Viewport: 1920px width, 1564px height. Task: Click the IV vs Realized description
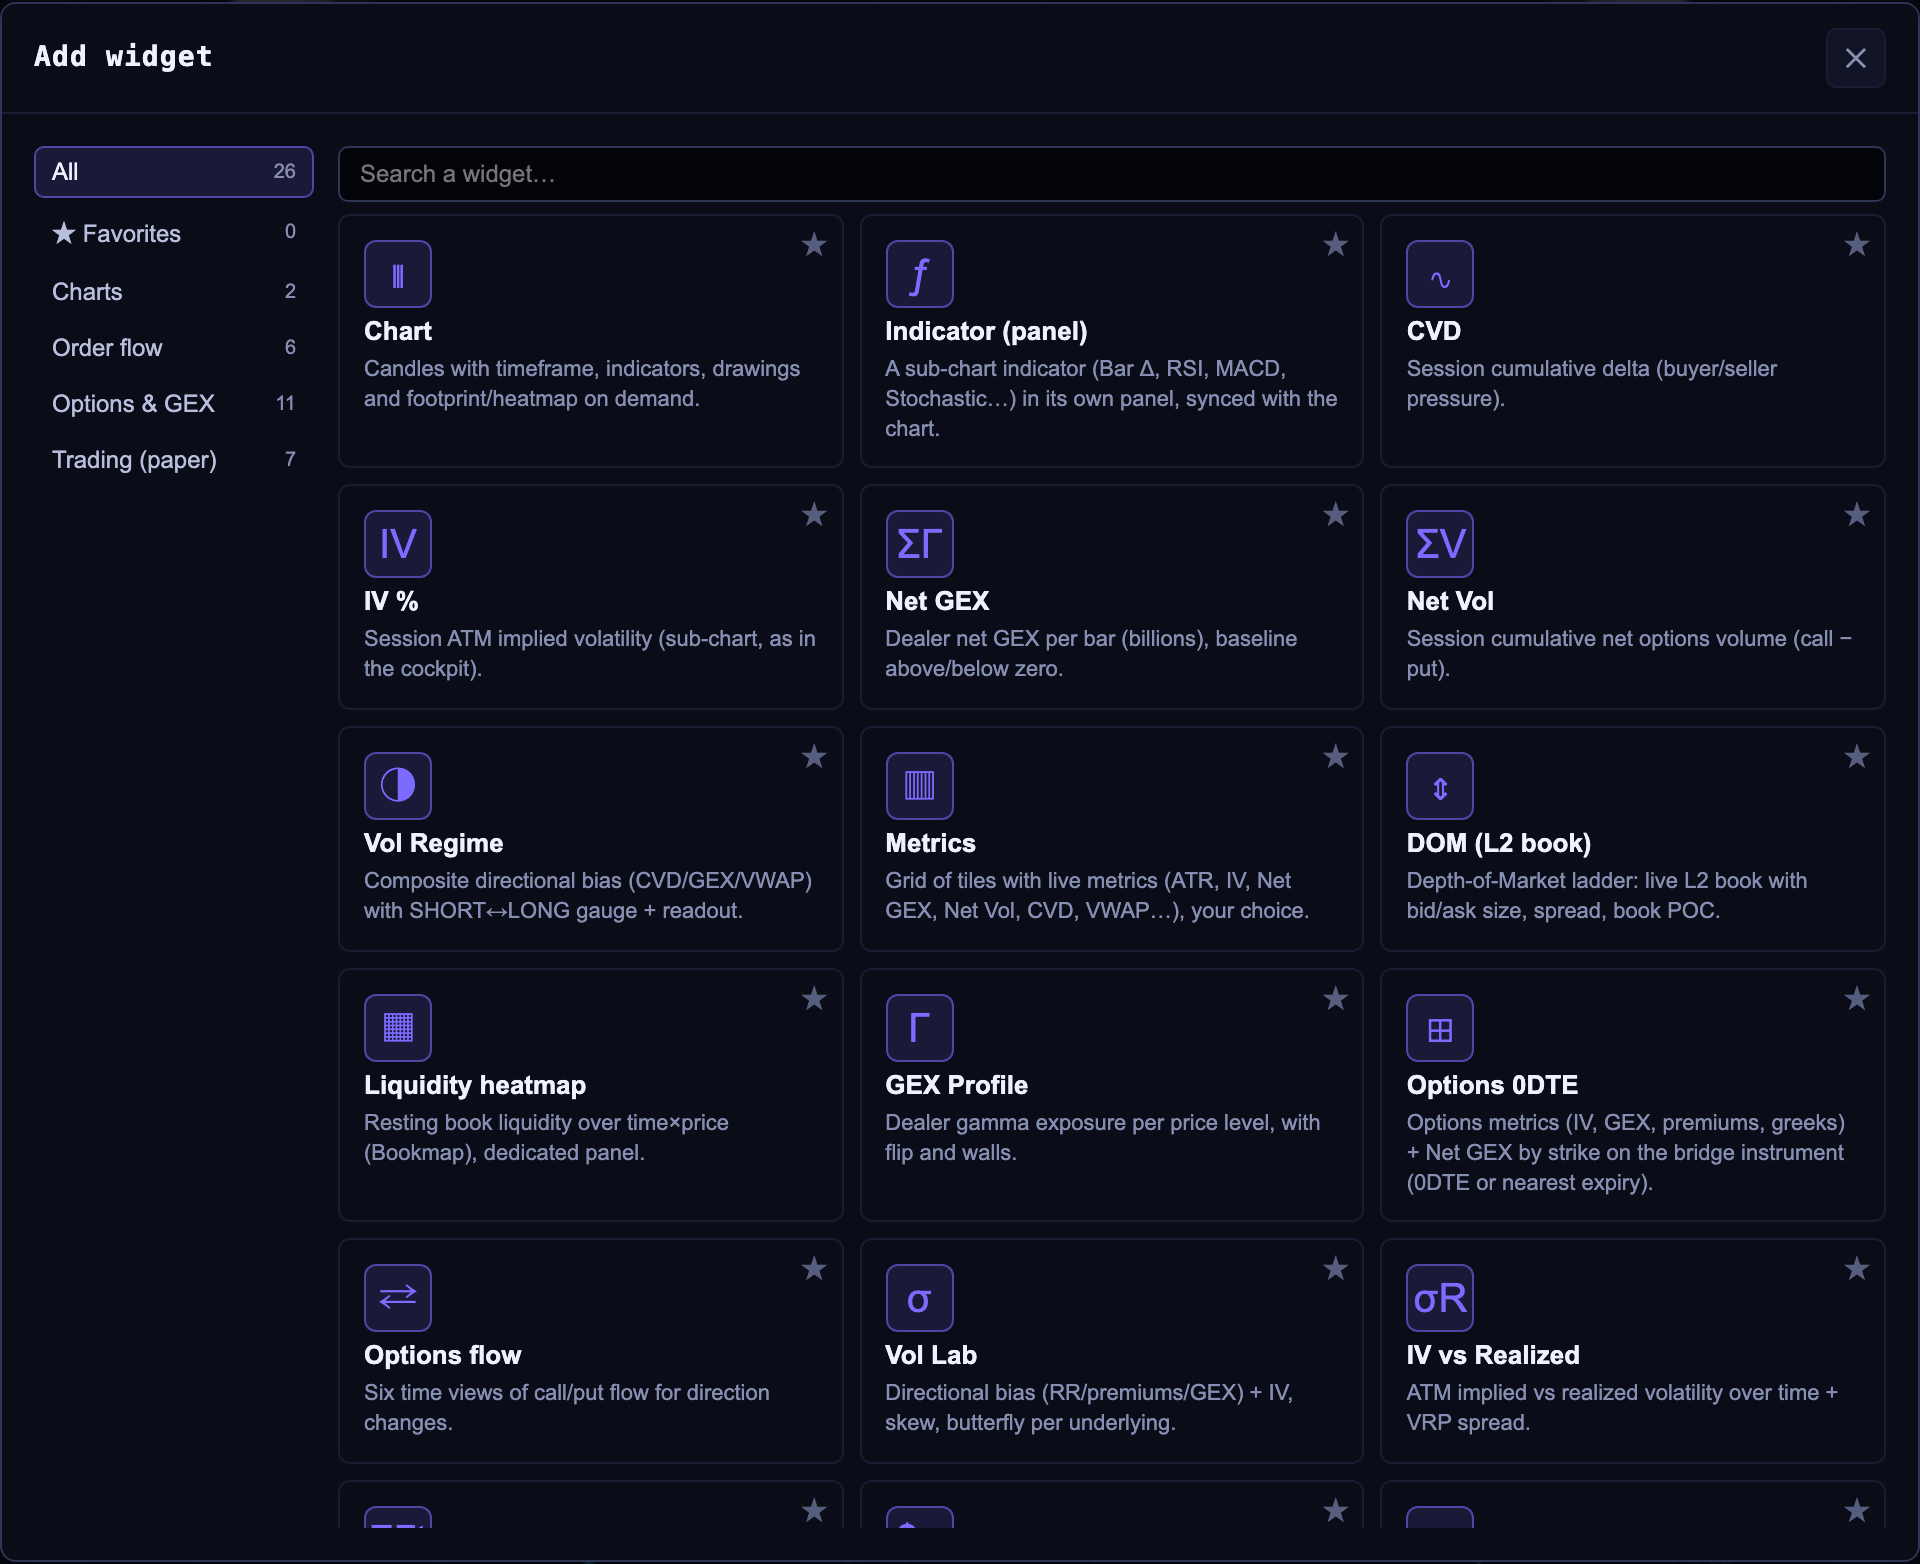pos(1621,1408)
